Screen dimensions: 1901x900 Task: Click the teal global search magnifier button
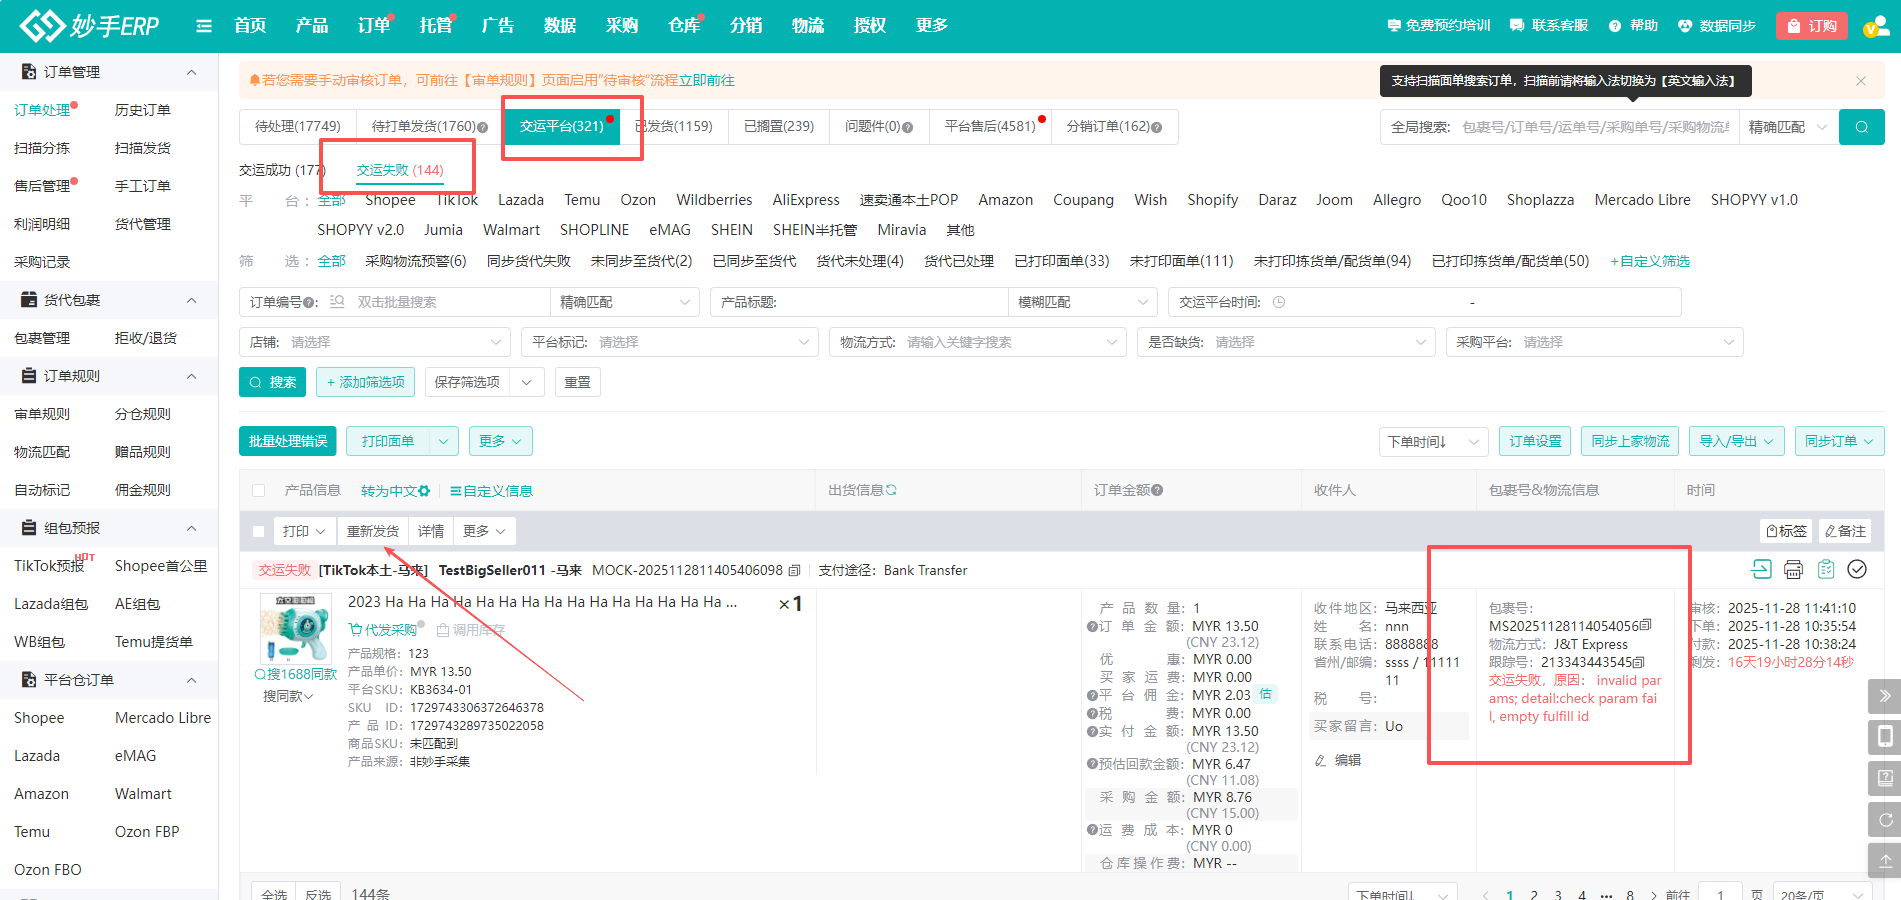1861,127
